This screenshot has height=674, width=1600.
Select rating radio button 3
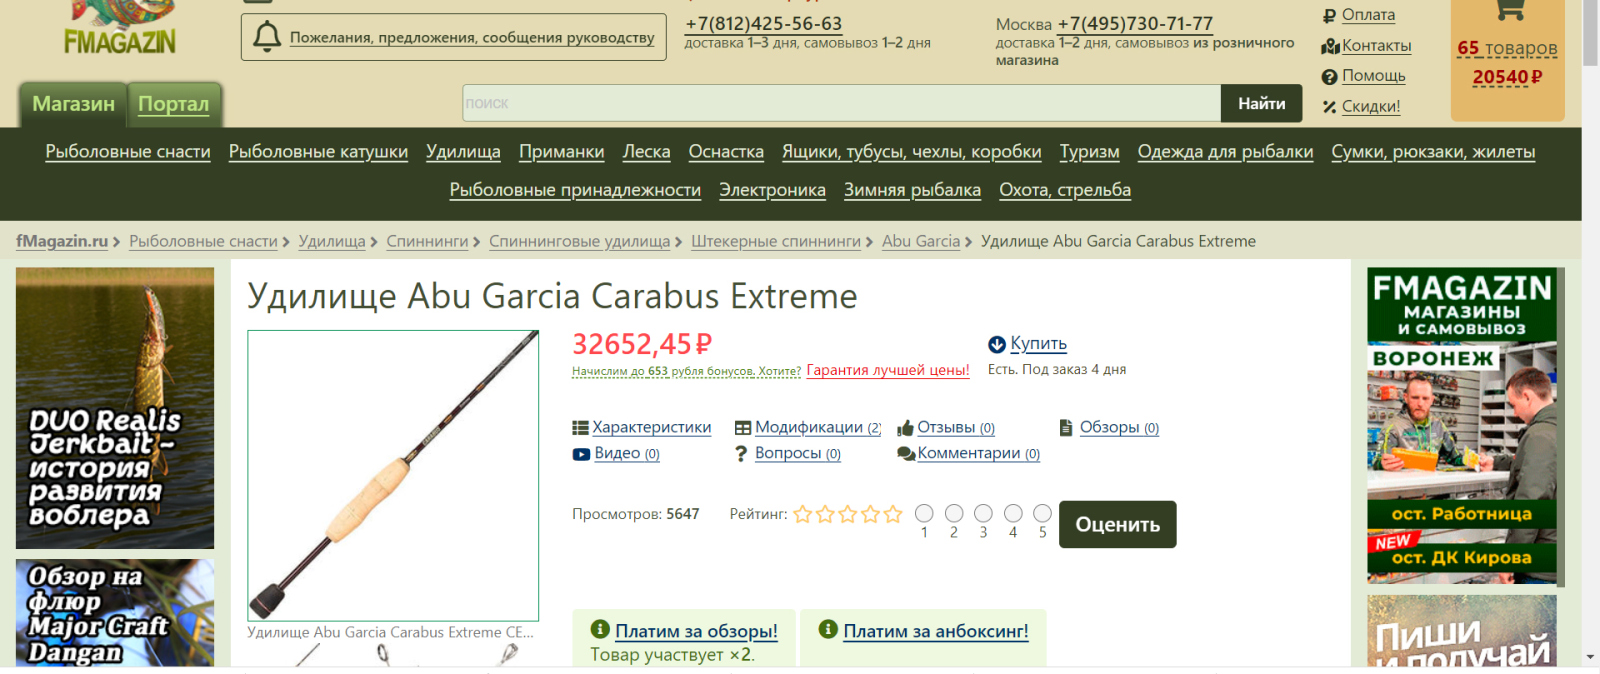click(983, 513)
